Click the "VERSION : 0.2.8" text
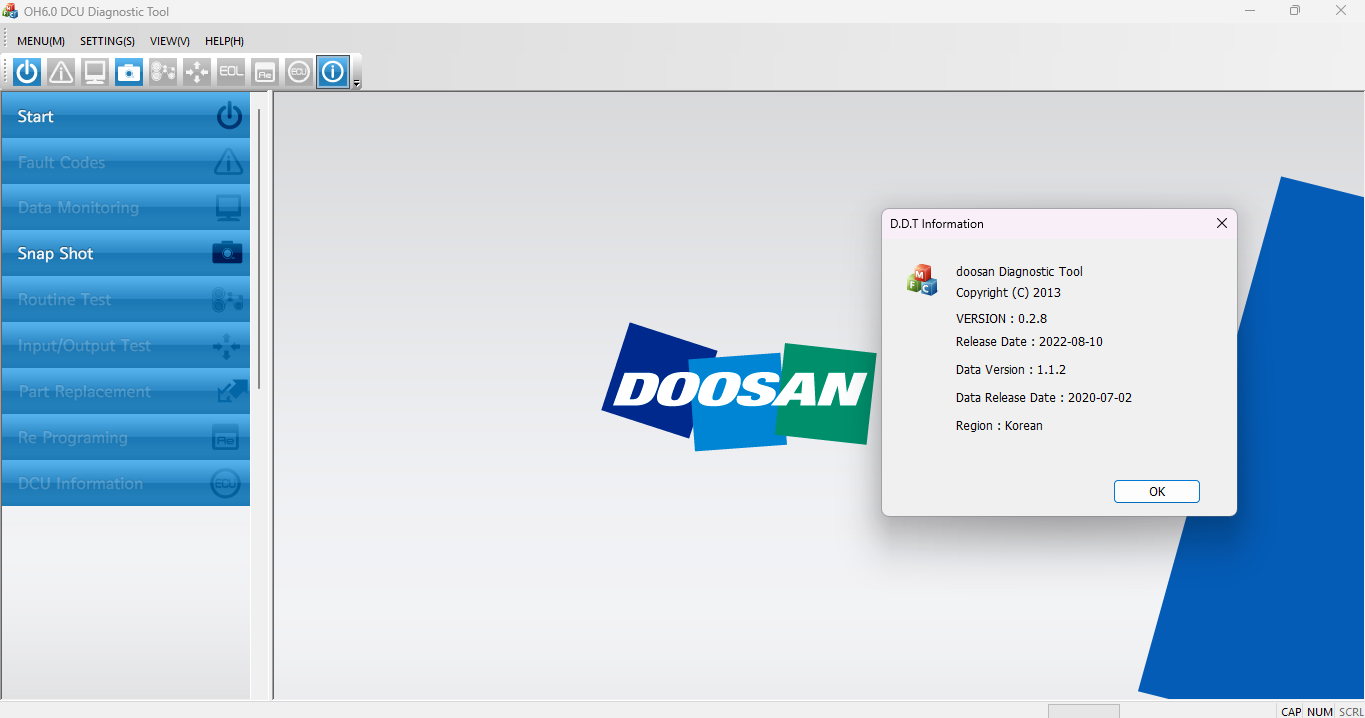Image resolution: width=1365 pixels, height=718 pixels. [1001, 318]
